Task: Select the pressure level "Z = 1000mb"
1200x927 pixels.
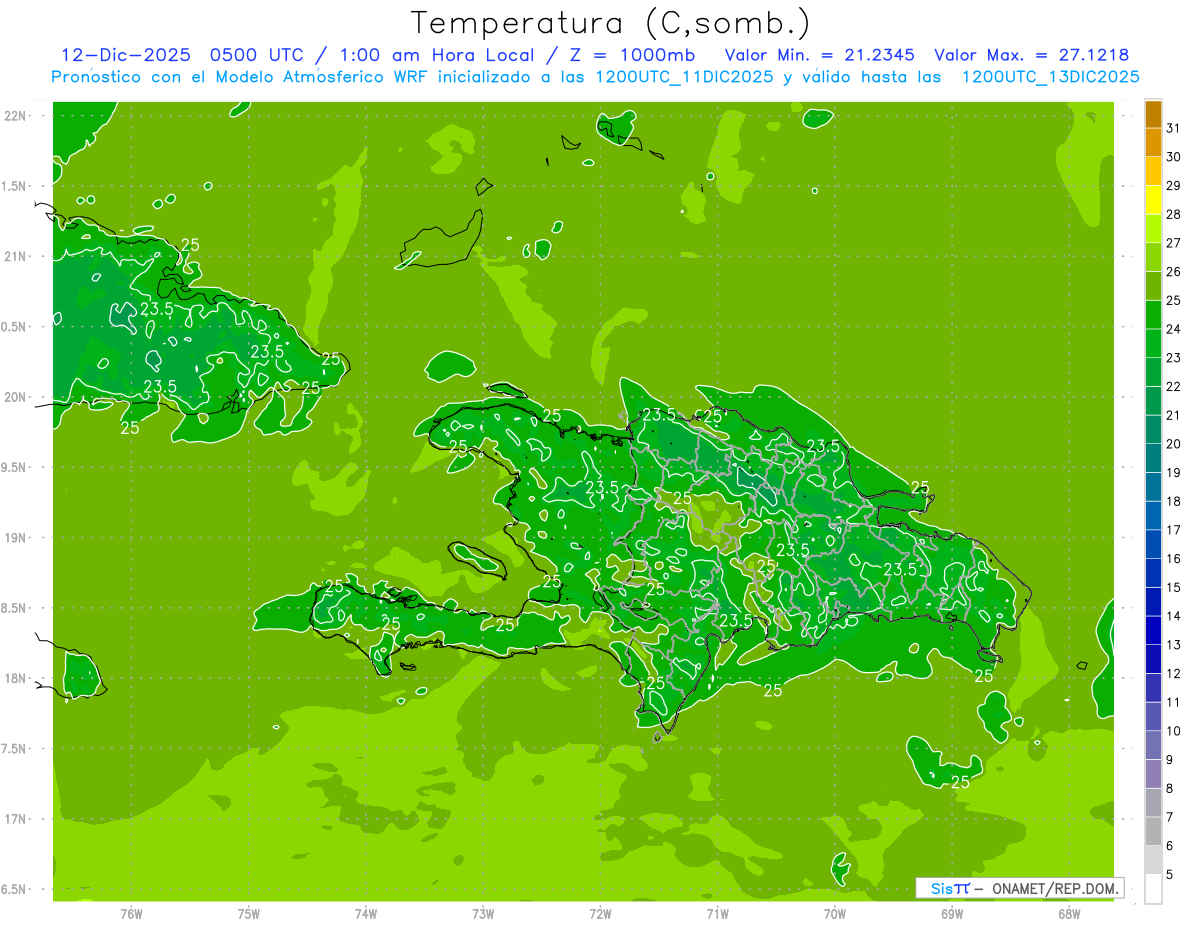Action: [x=631, y=55]
